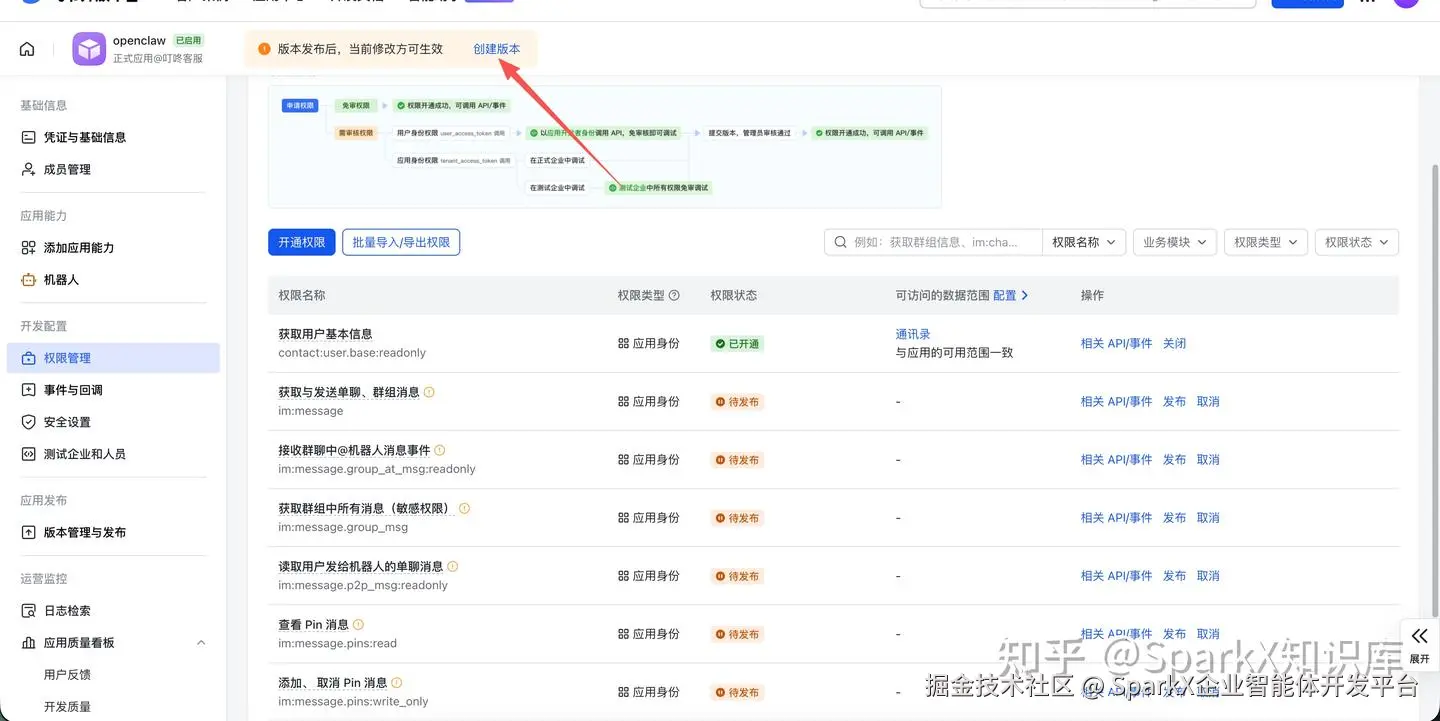Click the help icon beside 权限类型 header
The image size is (1440, 721).
(x=674, y=295)
